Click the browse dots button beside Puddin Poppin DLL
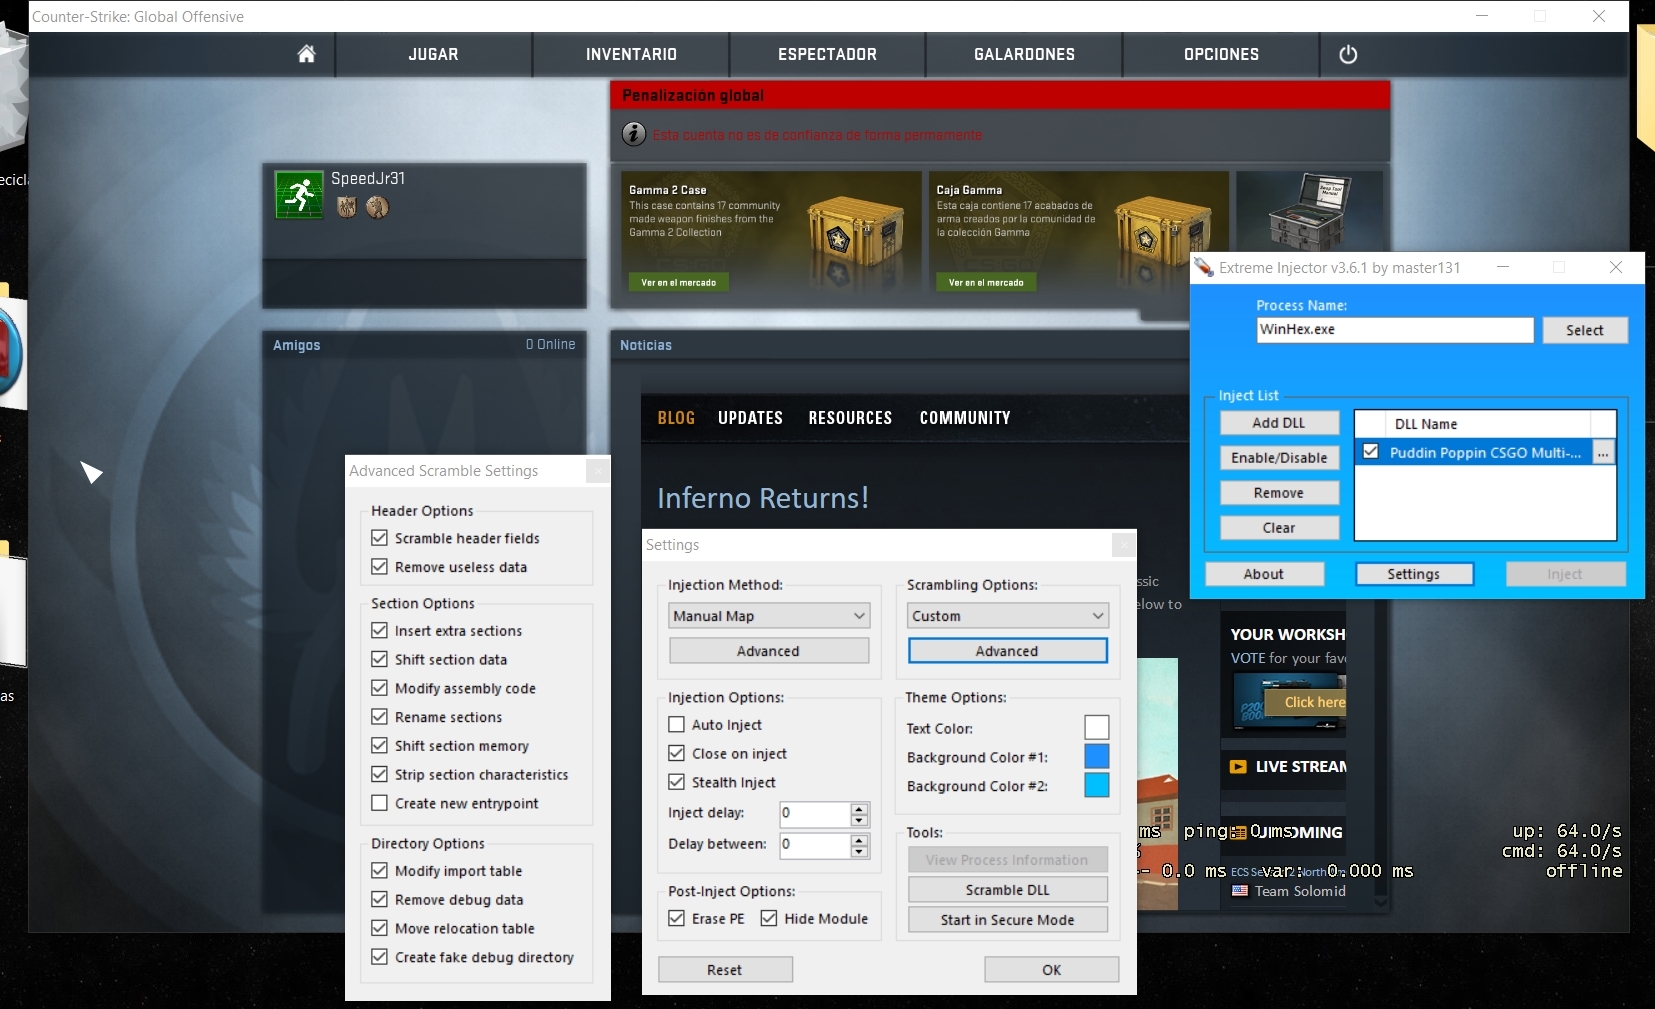1655x1009 pixels. pos(1603,453)
